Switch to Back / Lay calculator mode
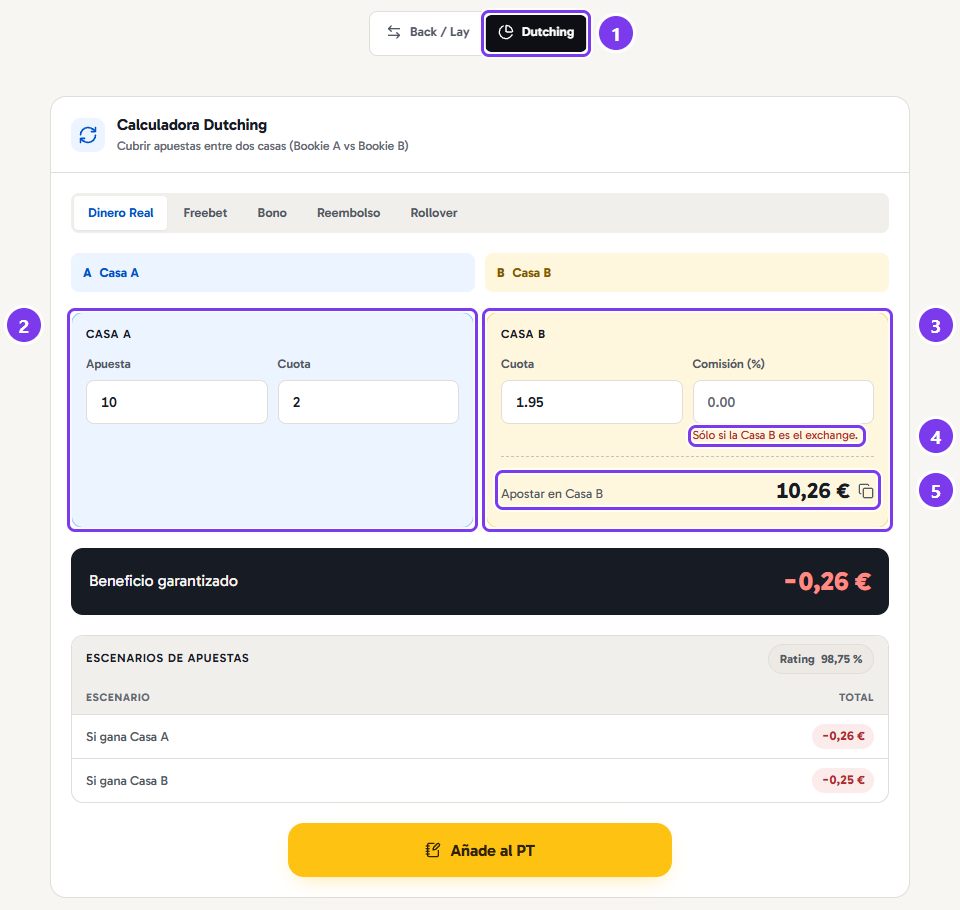This screenshot has height=910, width=960. coord(427,32)
